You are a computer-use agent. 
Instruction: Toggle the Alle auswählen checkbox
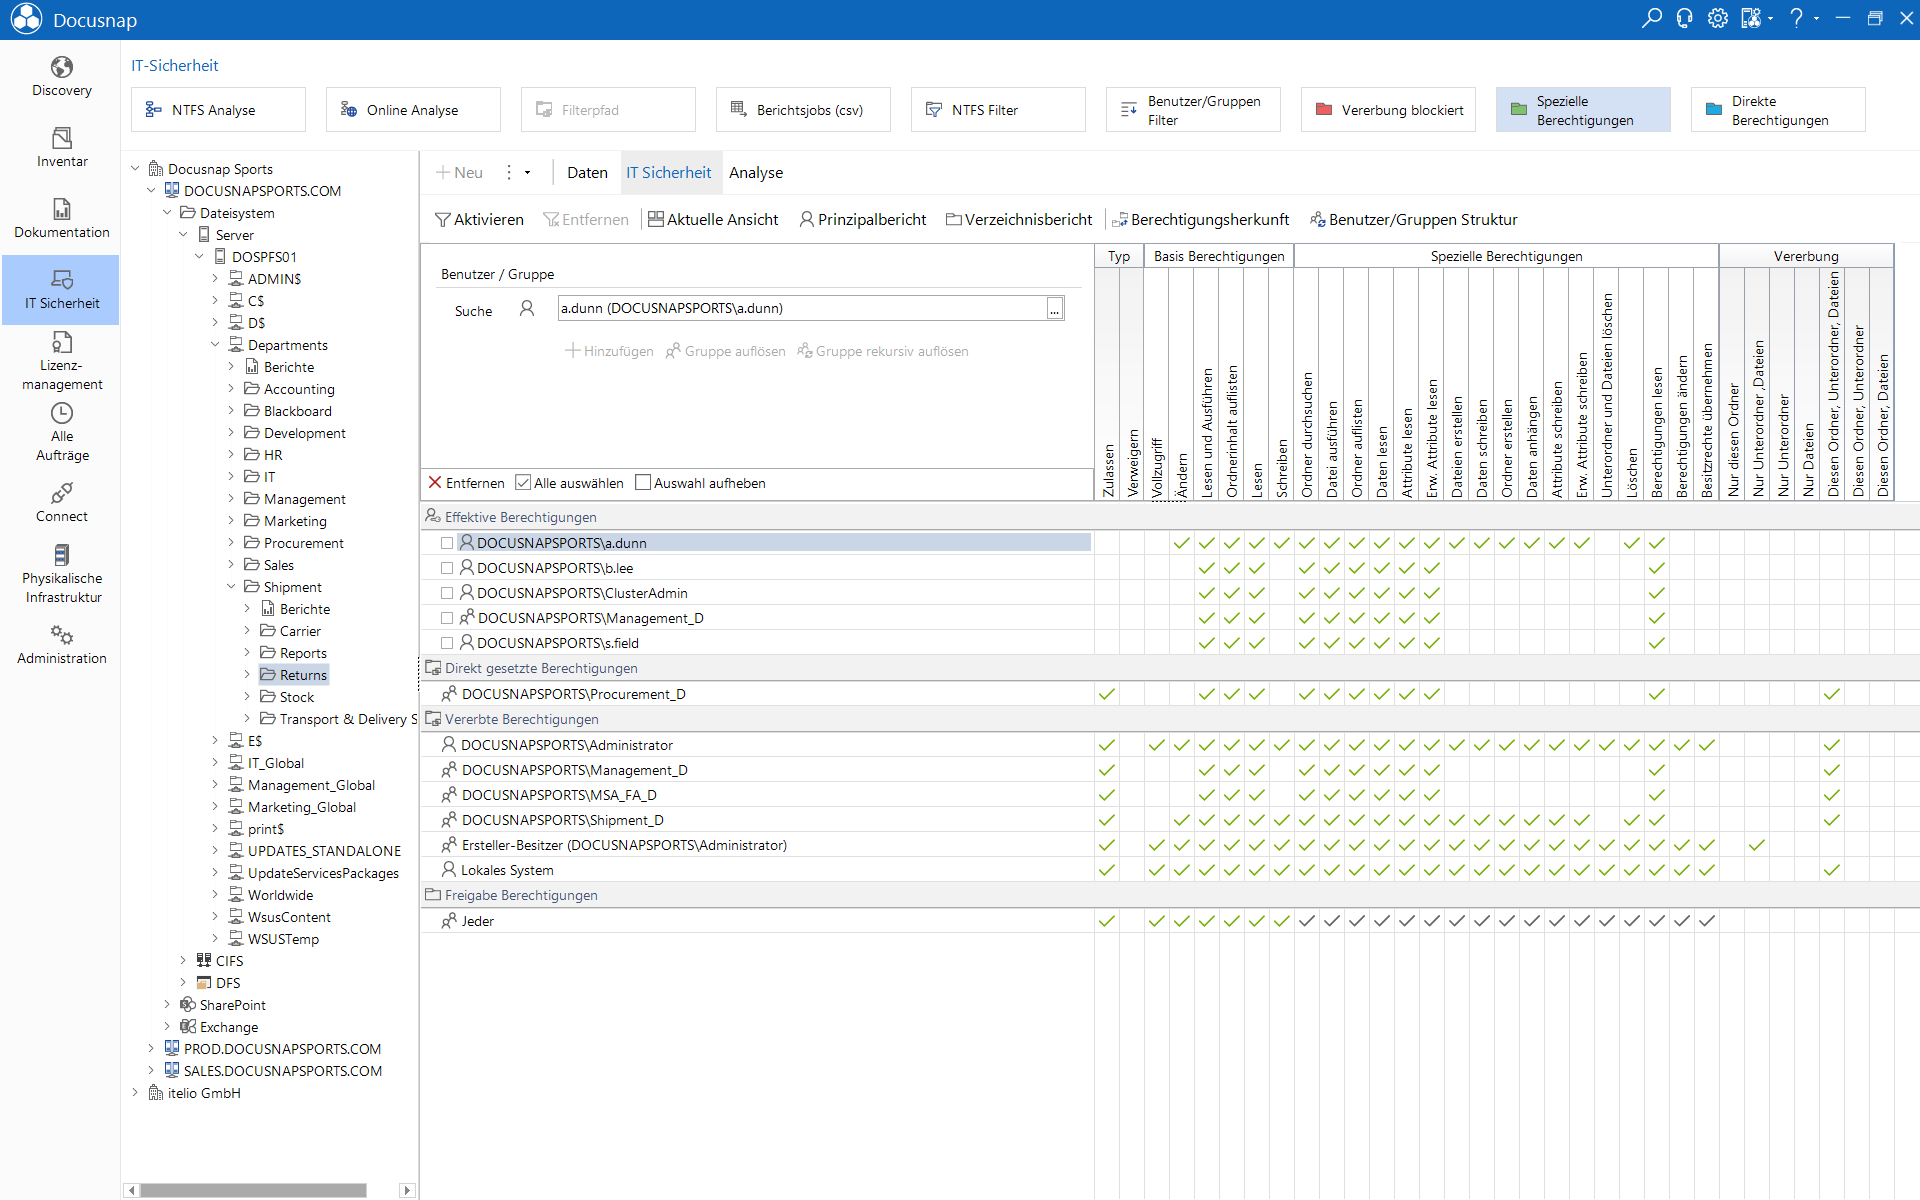point(523,483)
